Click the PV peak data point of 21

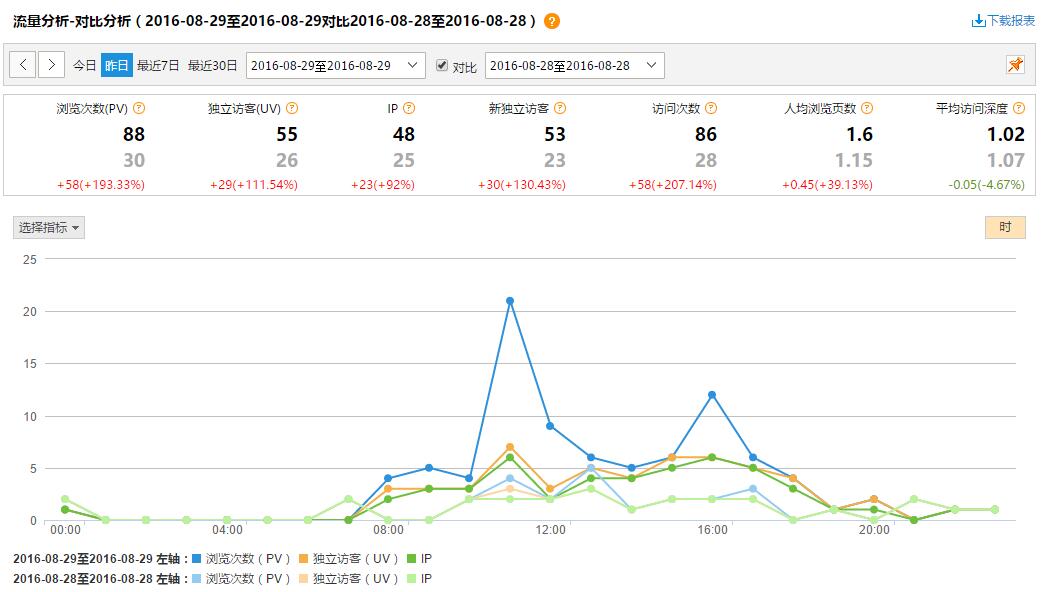pyautogui.click(x=510, y=300)
